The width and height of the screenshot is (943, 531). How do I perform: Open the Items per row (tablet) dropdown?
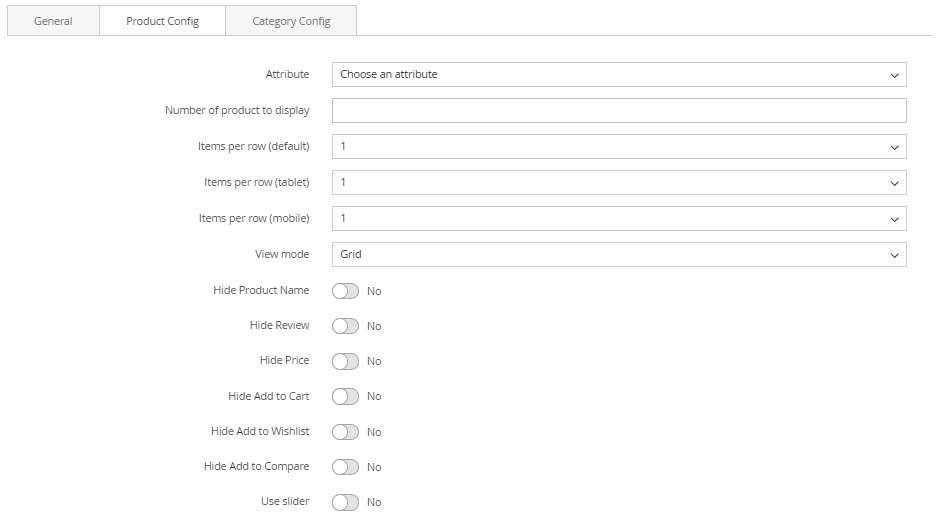point(618,182)
